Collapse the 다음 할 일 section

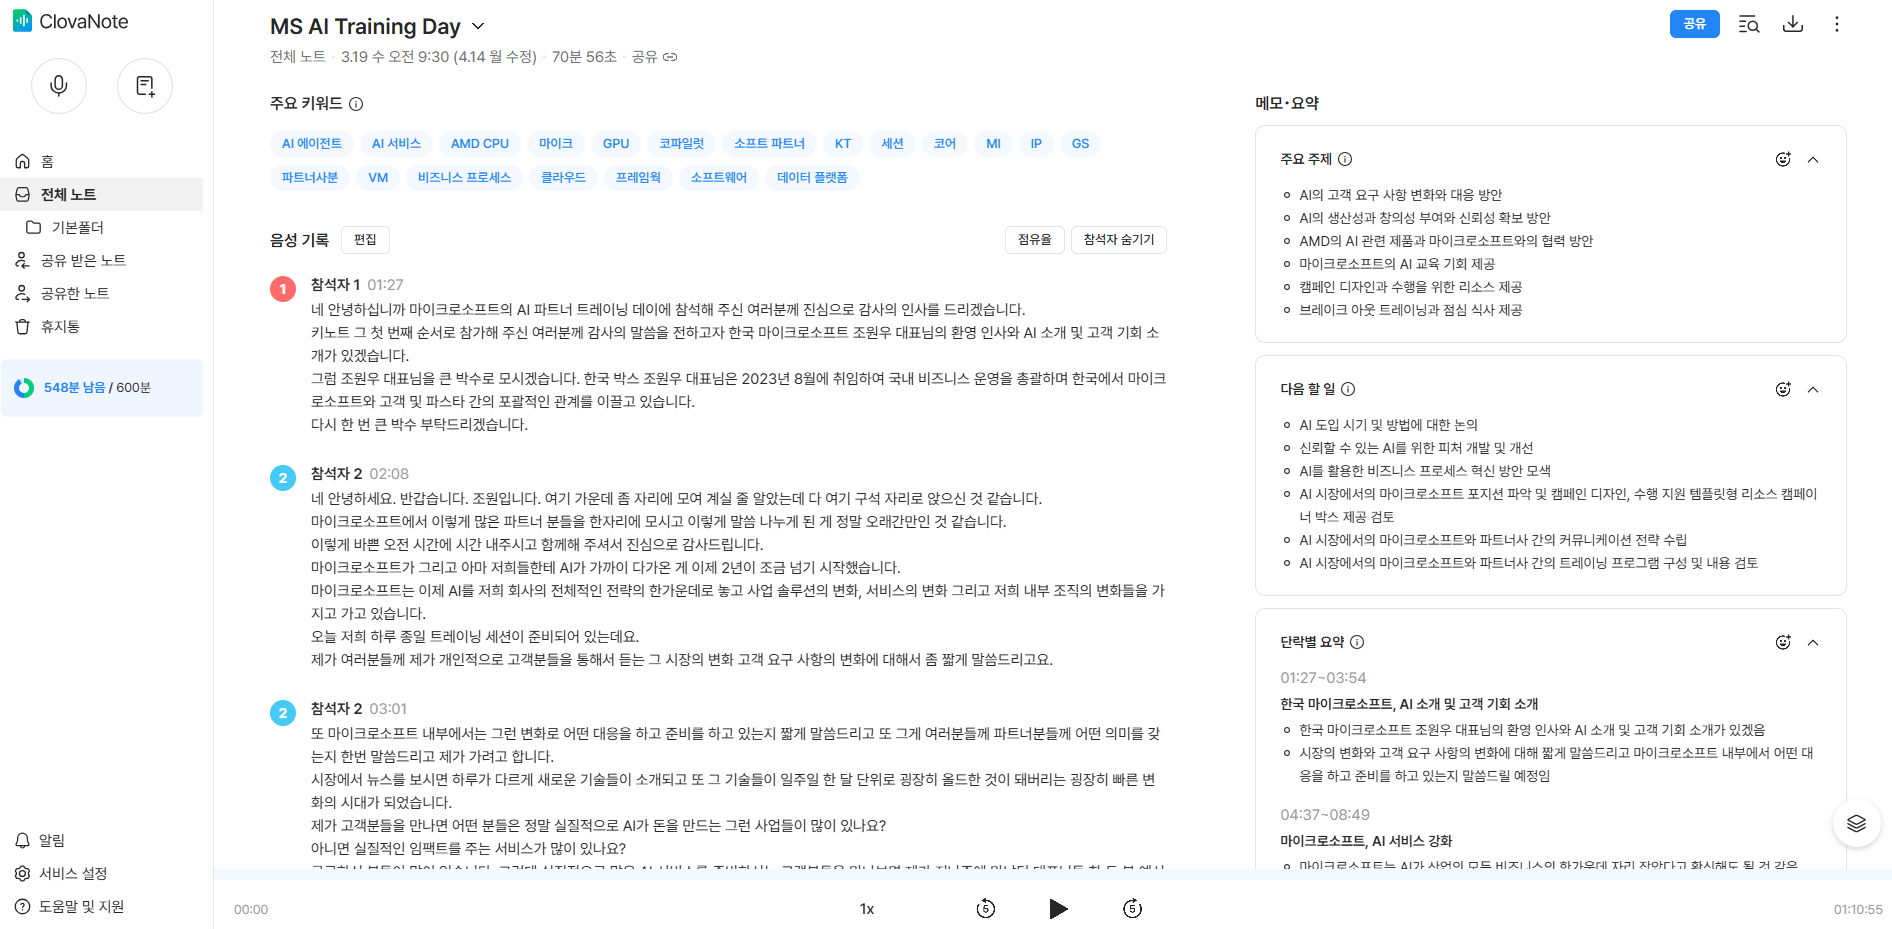[1813, 389]
